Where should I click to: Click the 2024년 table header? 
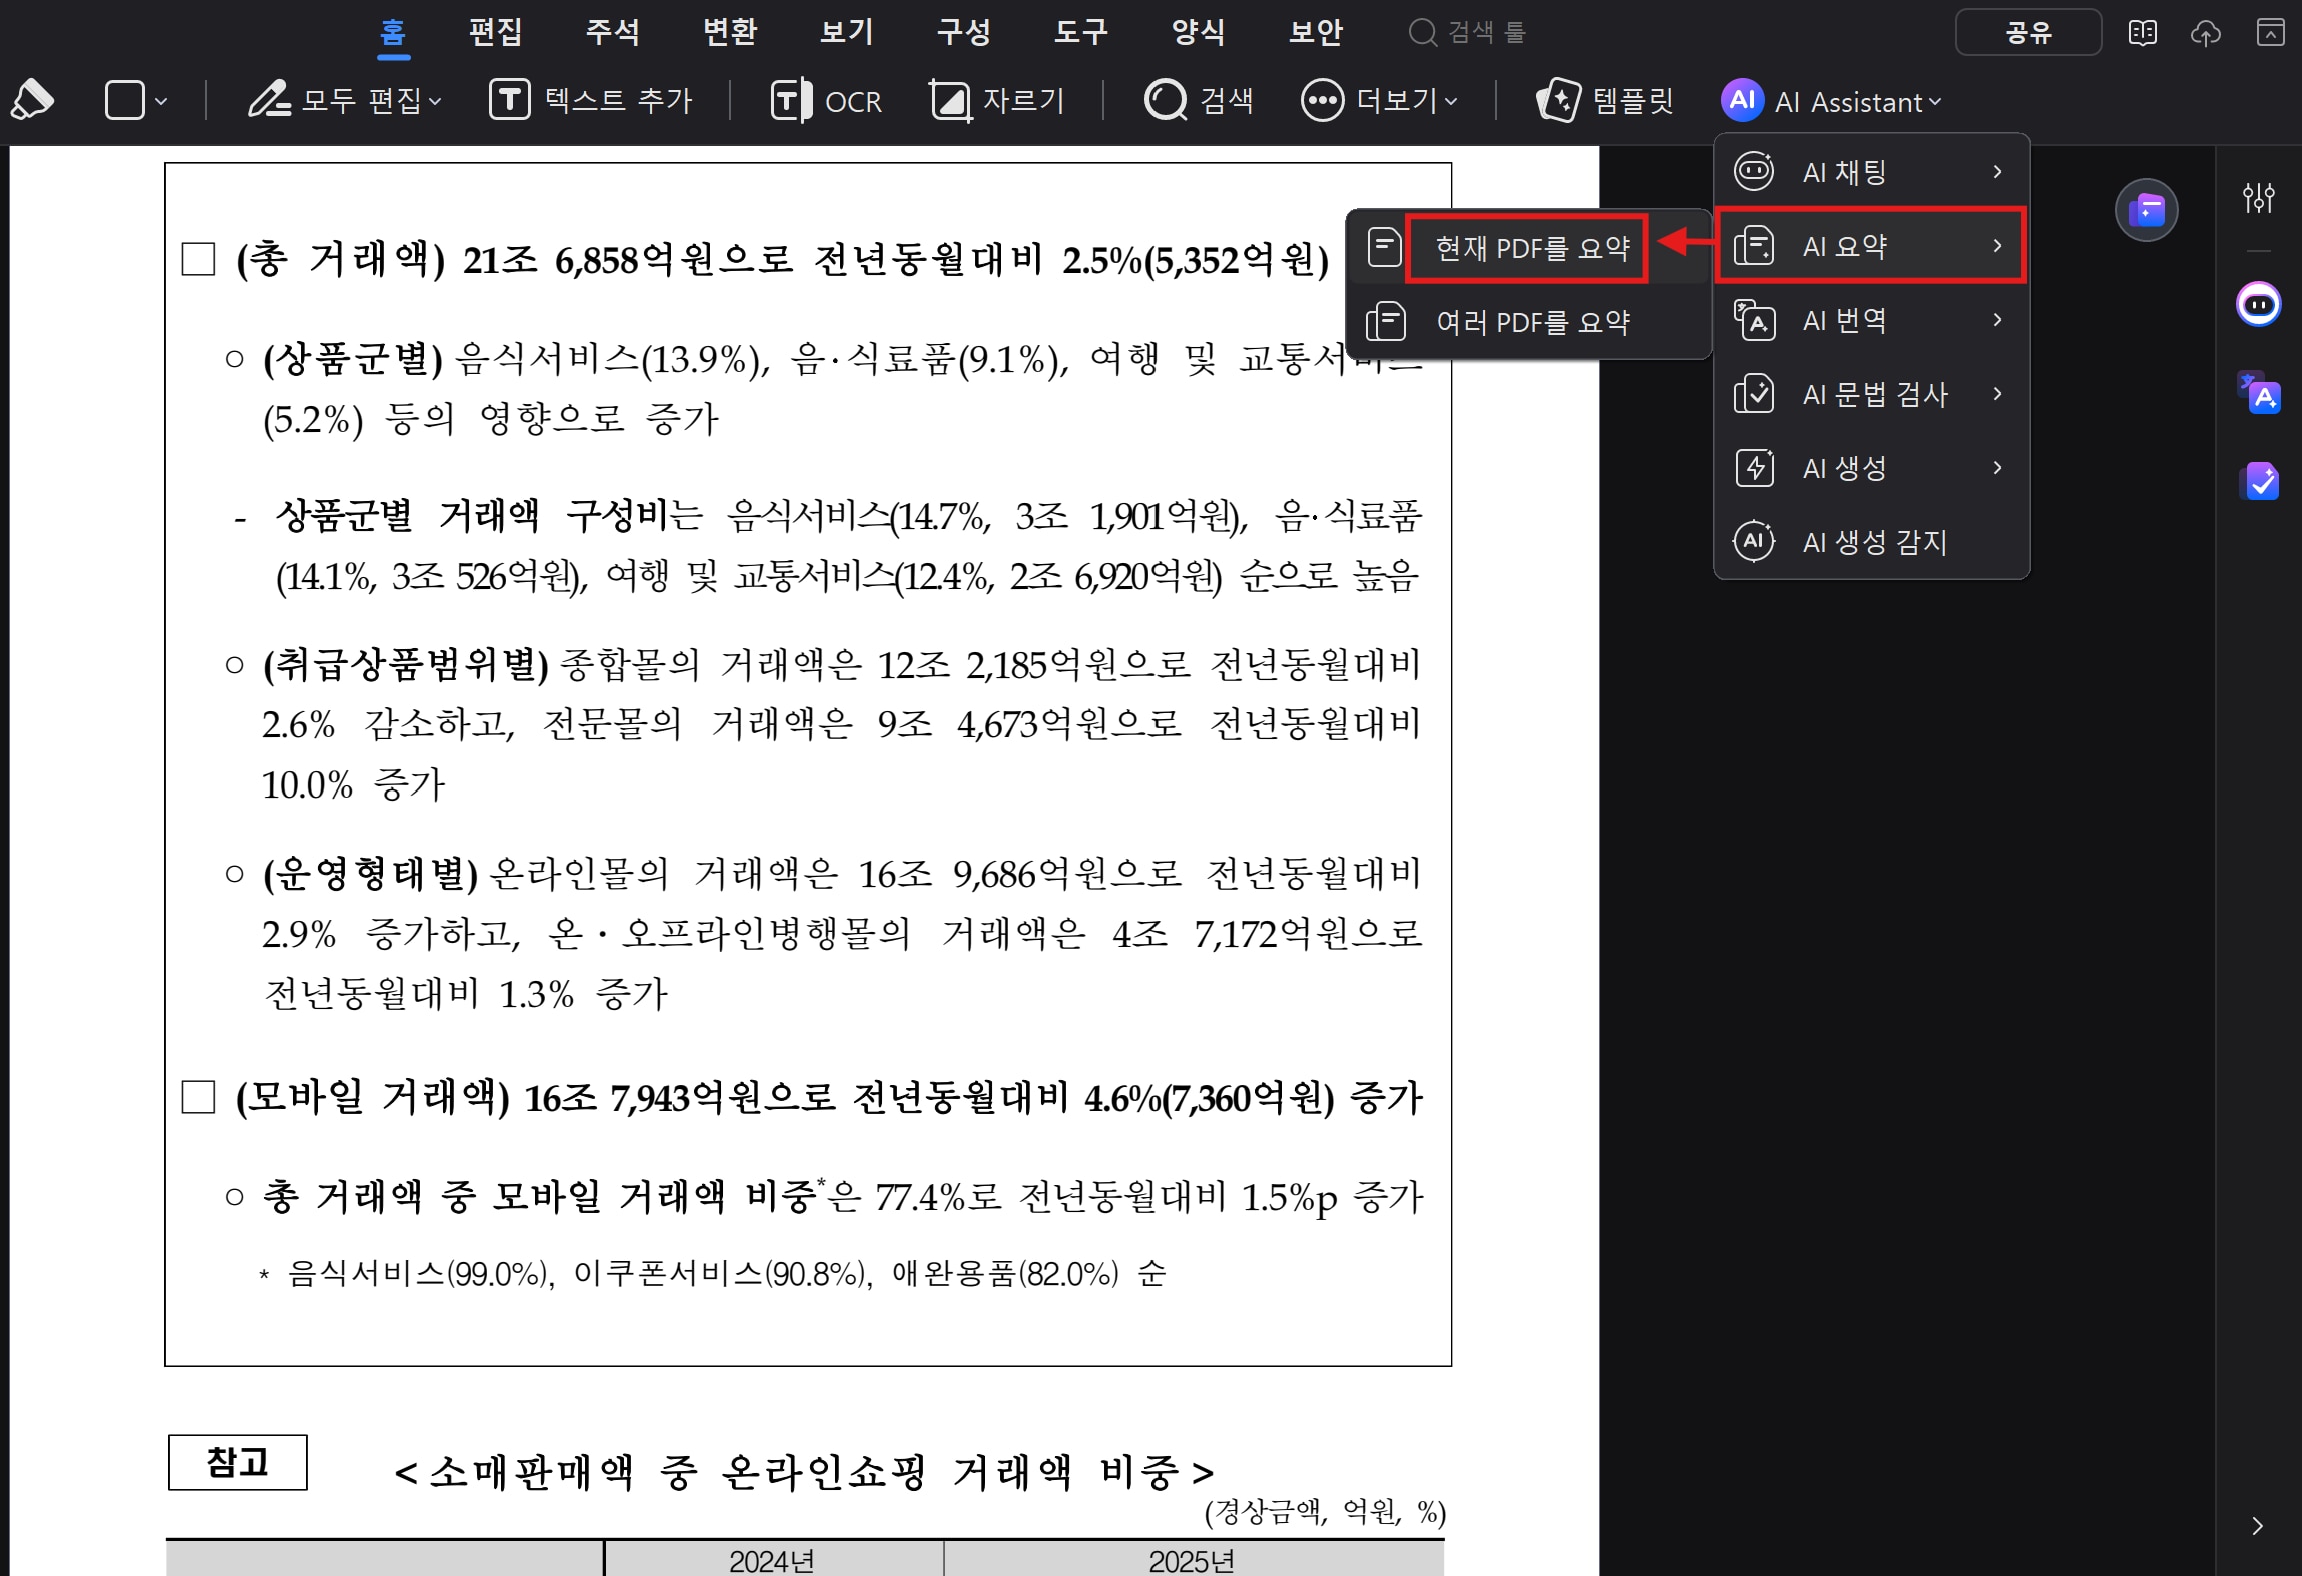pyautogui.click(x=772, y=1561)
